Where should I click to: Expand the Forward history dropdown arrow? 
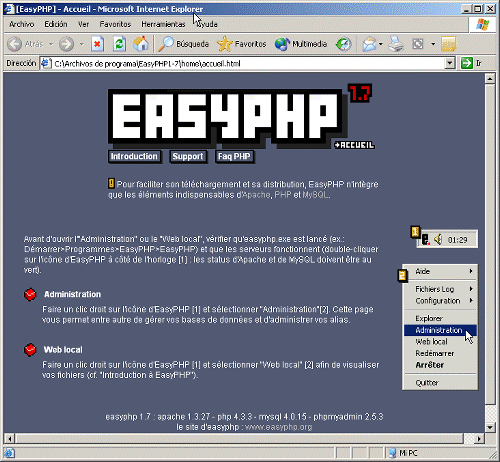(82, 44)
